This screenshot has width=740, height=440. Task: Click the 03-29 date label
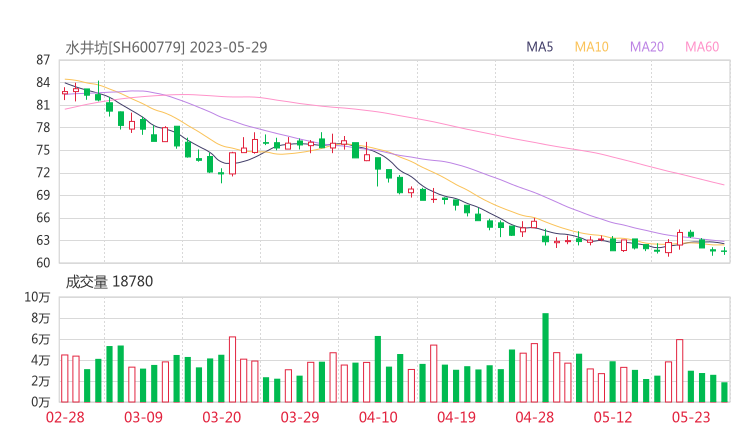coord(300,417)
